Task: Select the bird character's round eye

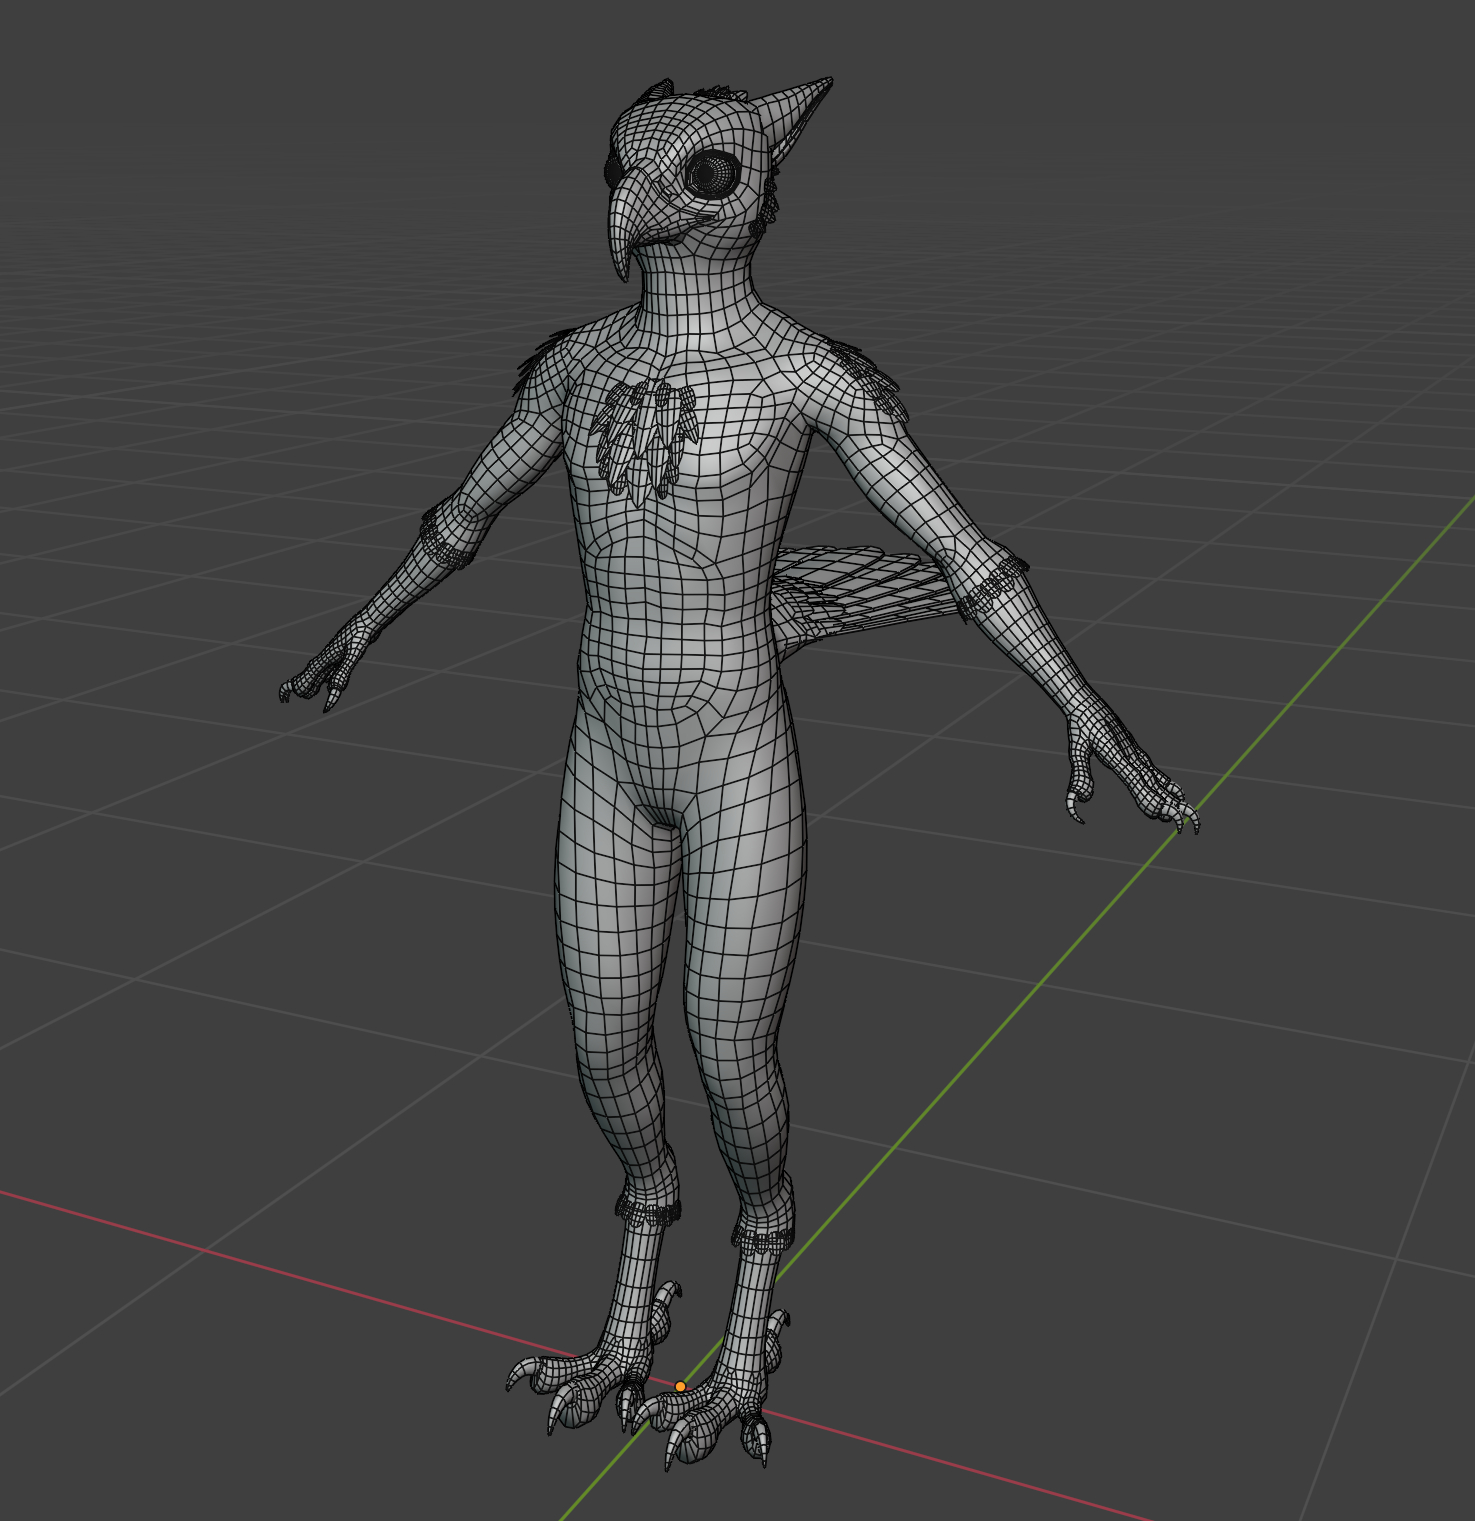Action: tap(711, 174)
